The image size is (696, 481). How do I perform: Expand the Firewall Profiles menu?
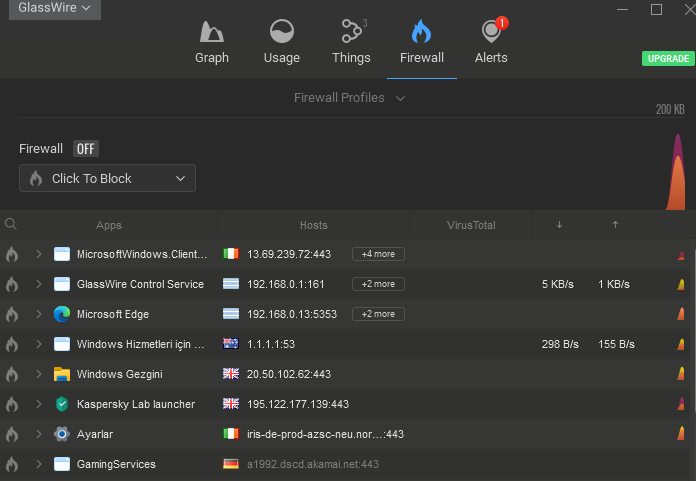point(349,98)
